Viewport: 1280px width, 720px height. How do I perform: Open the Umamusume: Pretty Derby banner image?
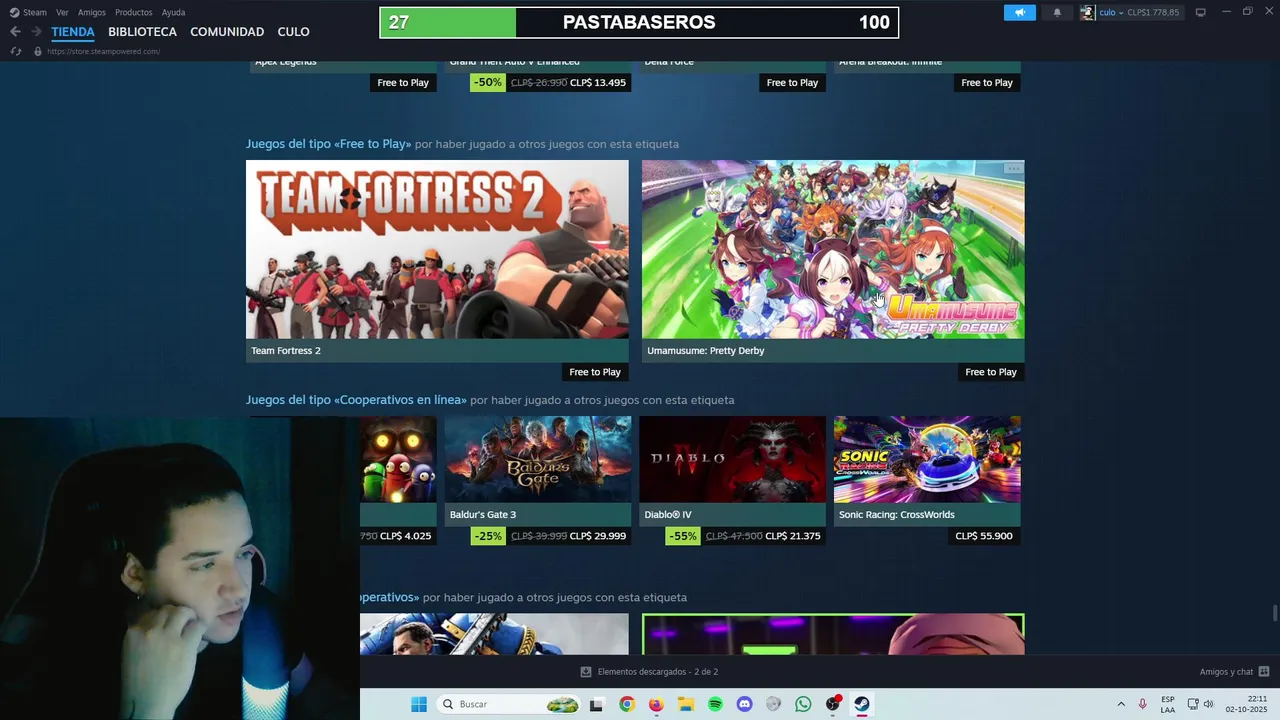click(833, 249)
